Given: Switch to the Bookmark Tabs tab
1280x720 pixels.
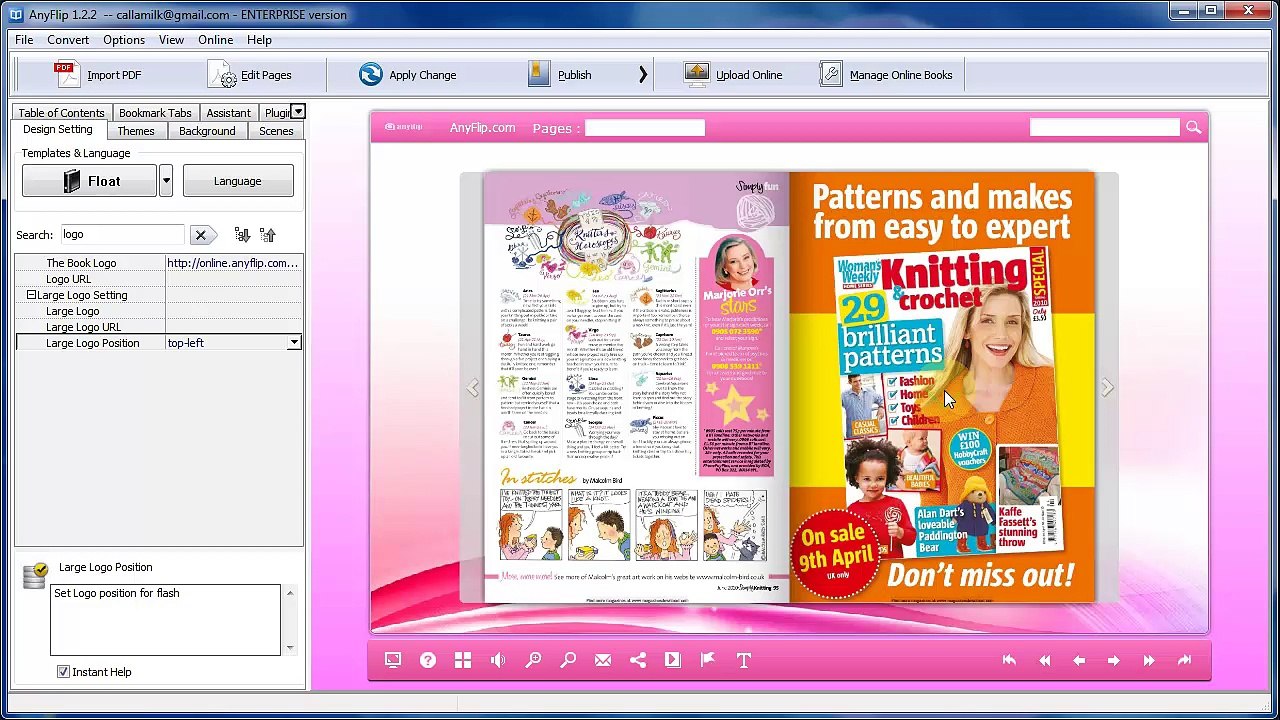Looking at the screenshot, I should click(155, 113).
